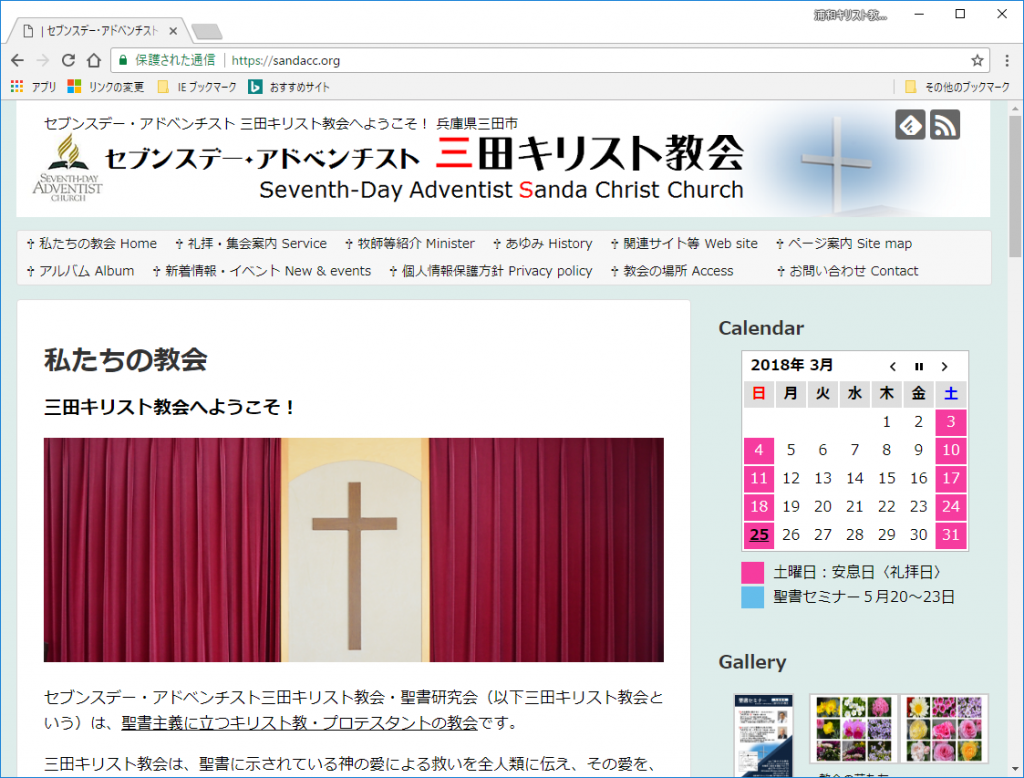Click the church banner title 三田キリスト教会
This screenshot has height=778, width=1024.
coord(589,154)
